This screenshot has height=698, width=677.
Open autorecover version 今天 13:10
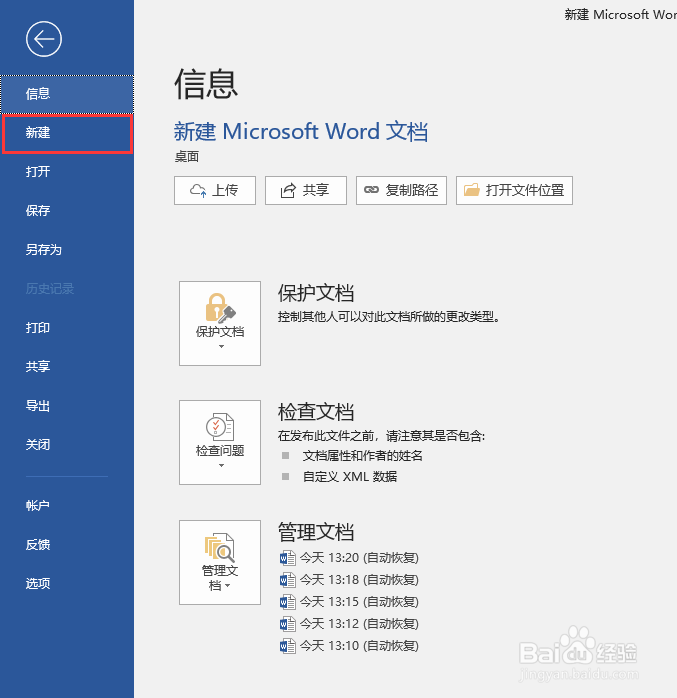click(359, 645)
